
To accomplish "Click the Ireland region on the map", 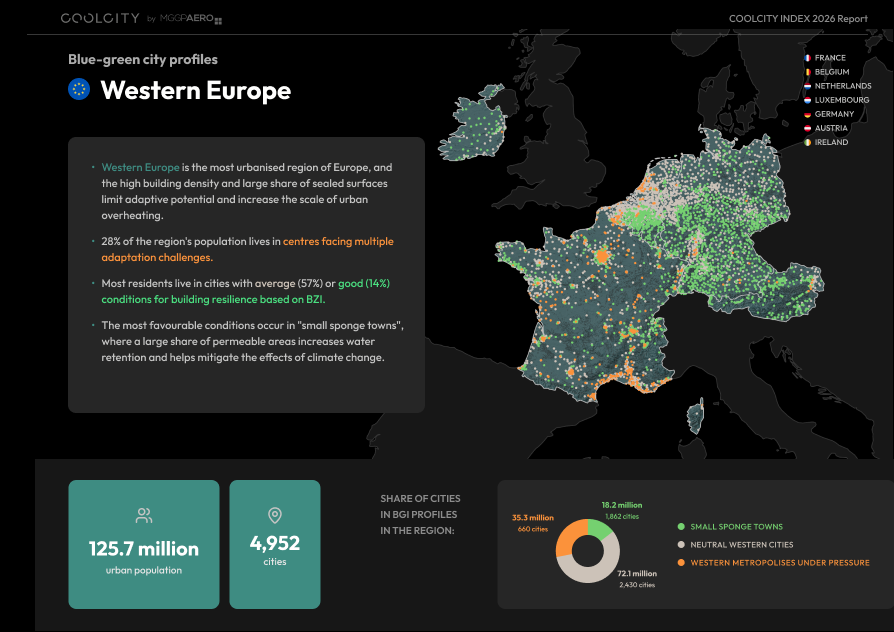I will (x=473, y=125).
